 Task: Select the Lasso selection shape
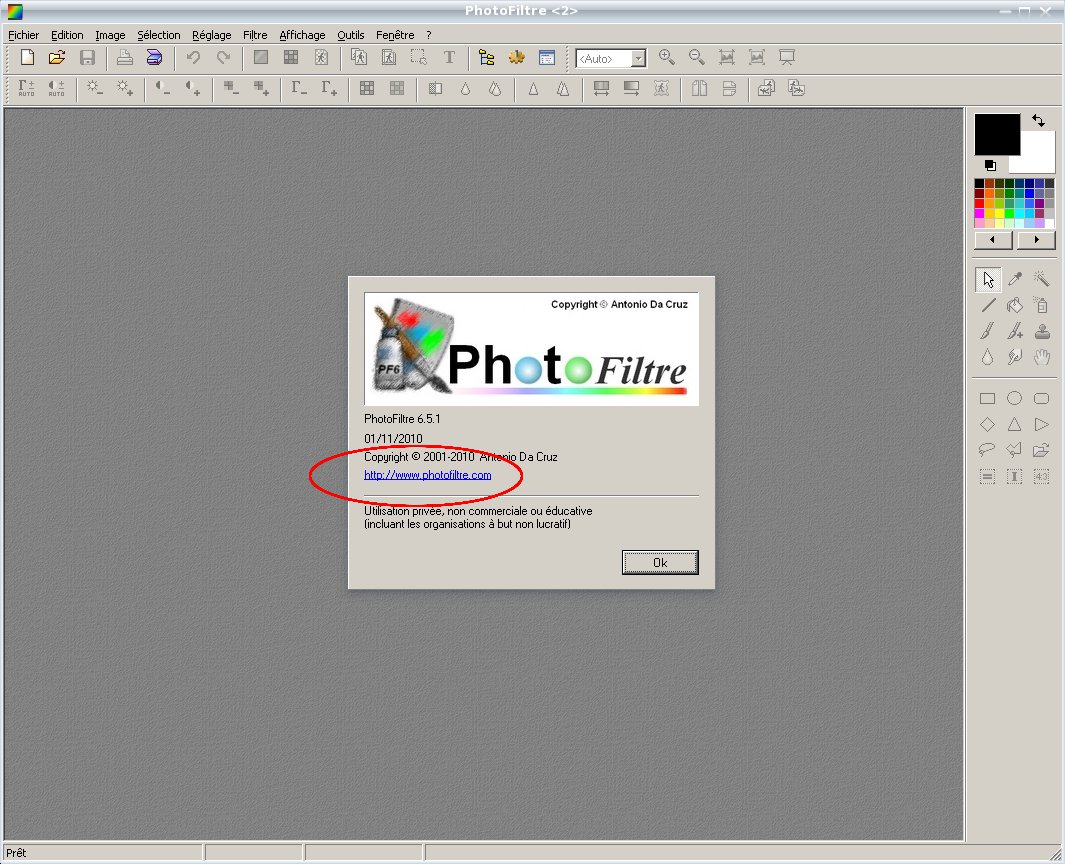pyautogui.click(x=988, y=450)
